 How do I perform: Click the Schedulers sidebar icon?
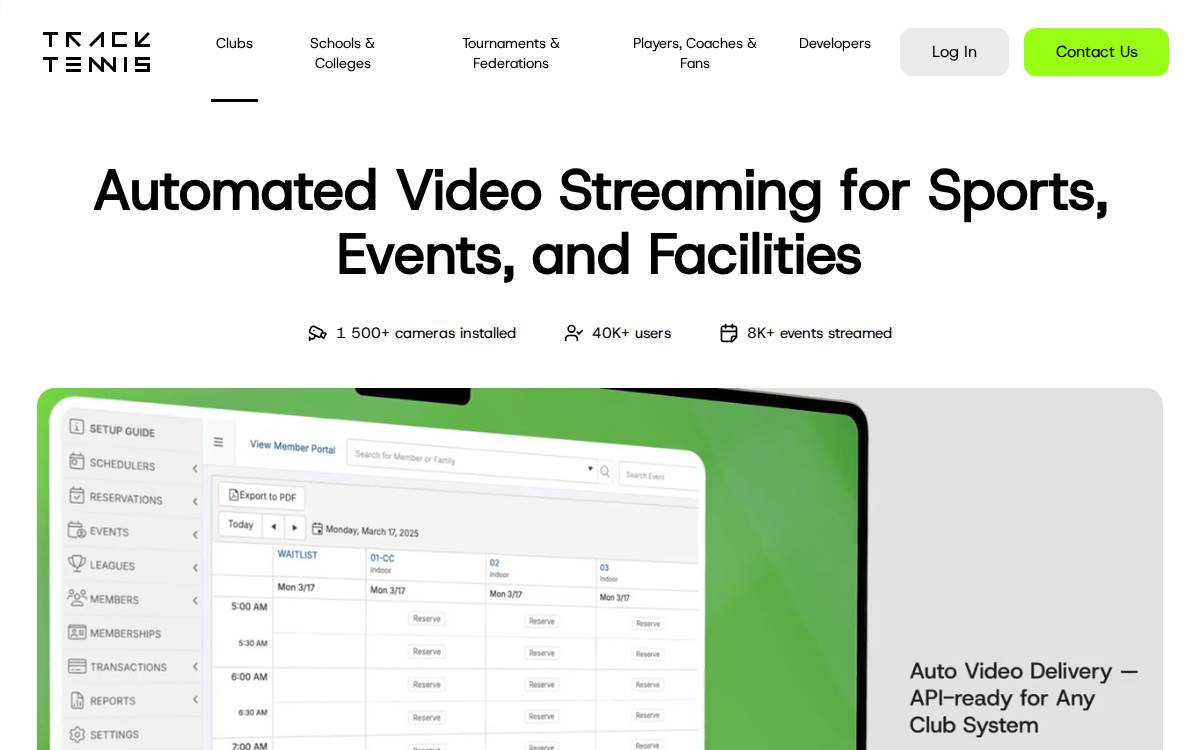77,461
